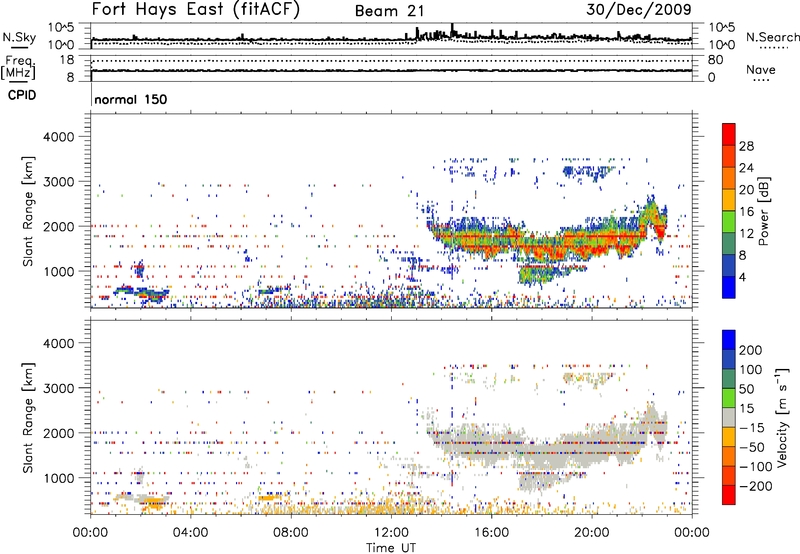Click the 'N.Sky' legend label
The image size is (800, 554).
[19, 37]
